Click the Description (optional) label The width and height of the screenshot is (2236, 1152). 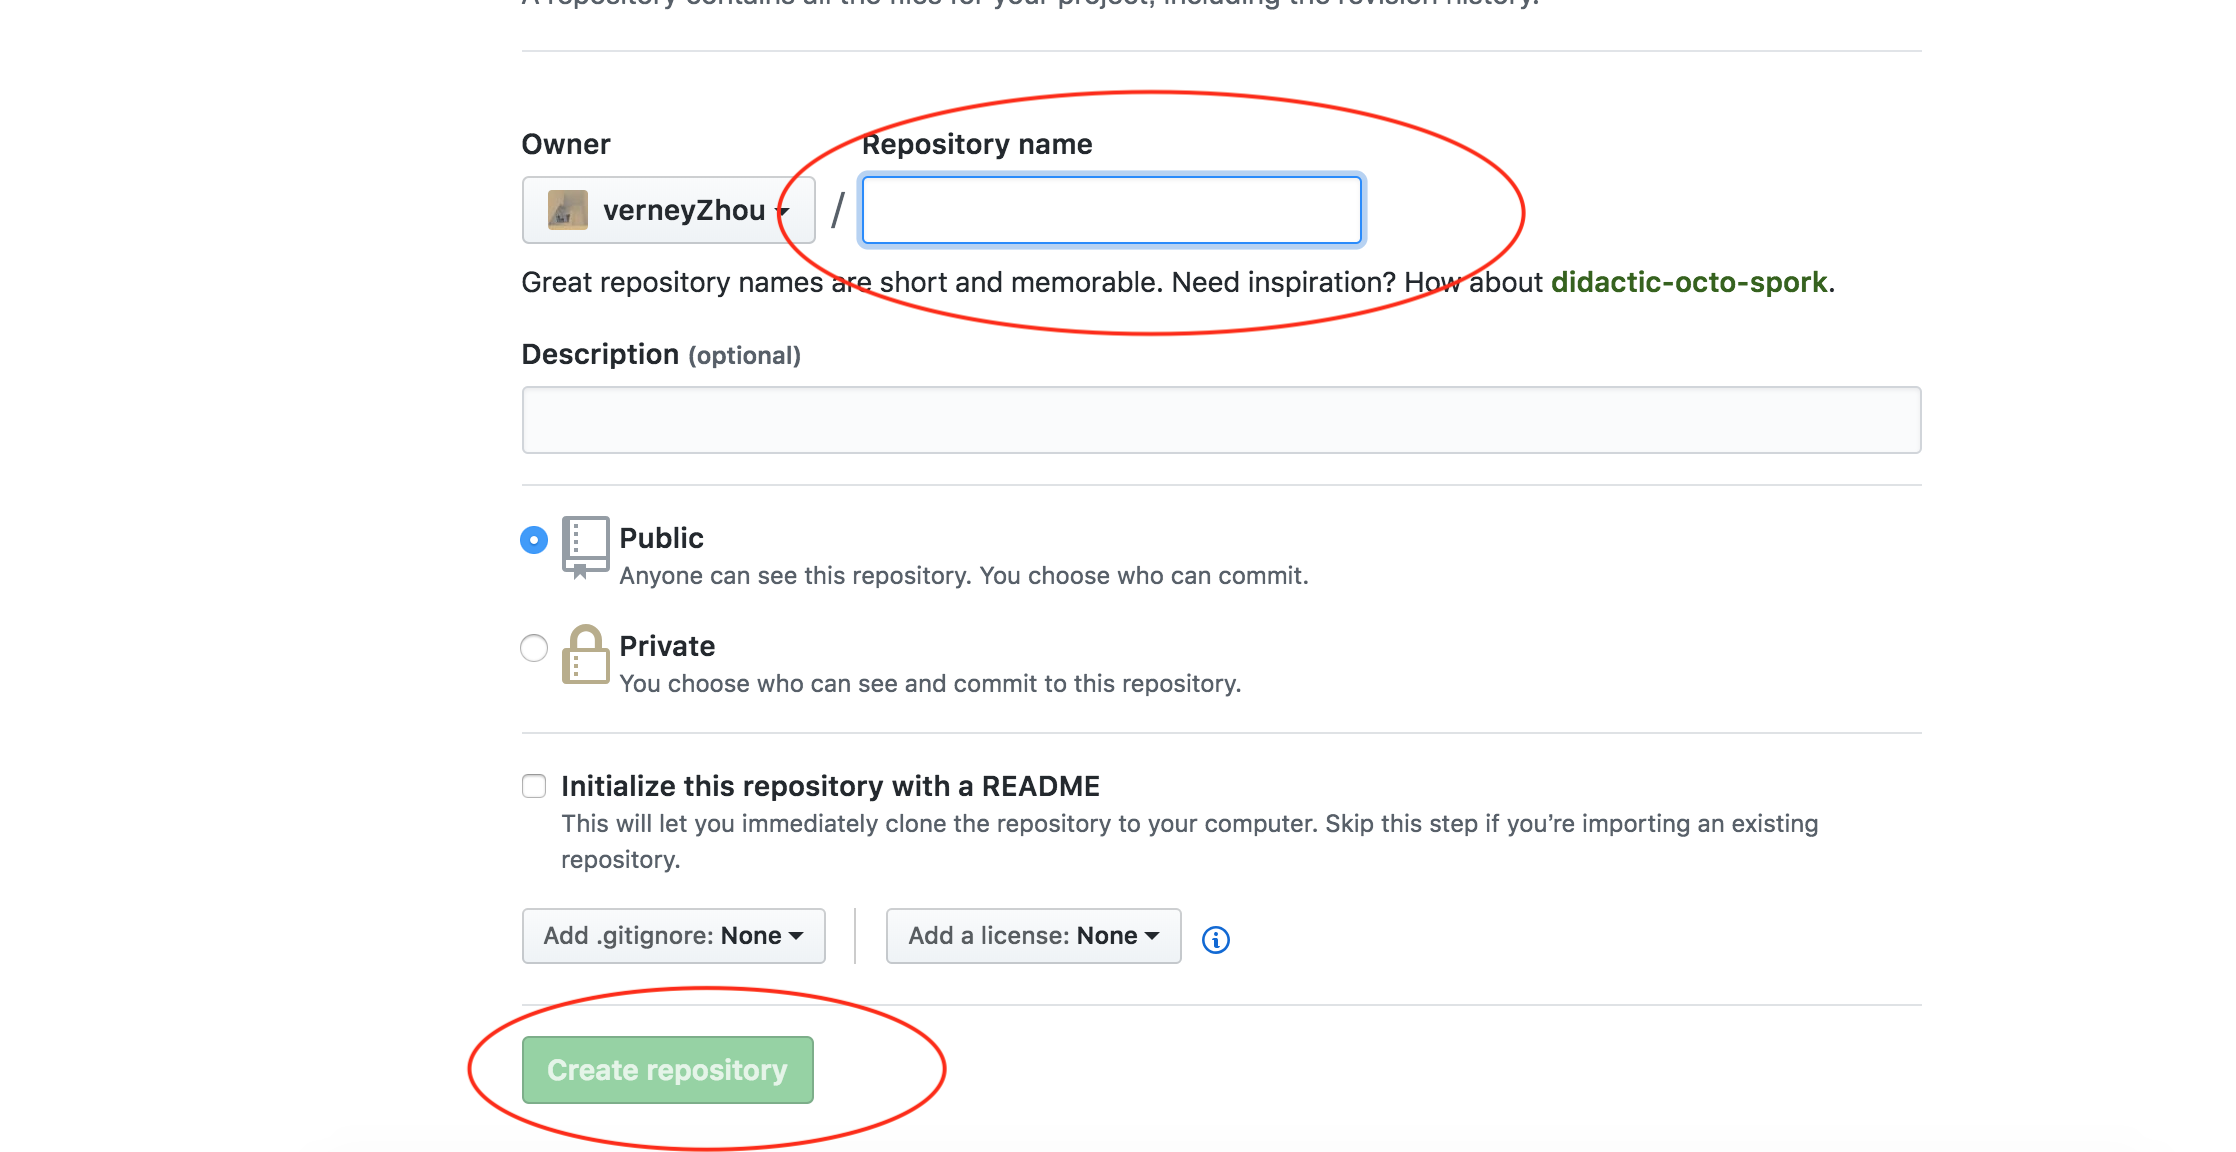pyautogui.click(x=660, y=354)
